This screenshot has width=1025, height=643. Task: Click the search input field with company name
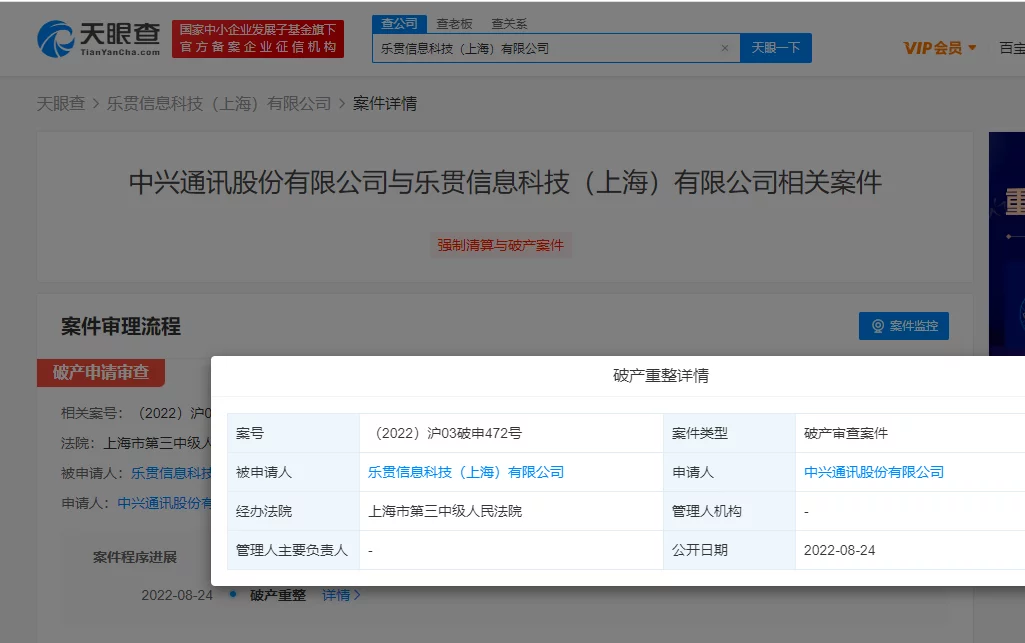coord(548,48)
